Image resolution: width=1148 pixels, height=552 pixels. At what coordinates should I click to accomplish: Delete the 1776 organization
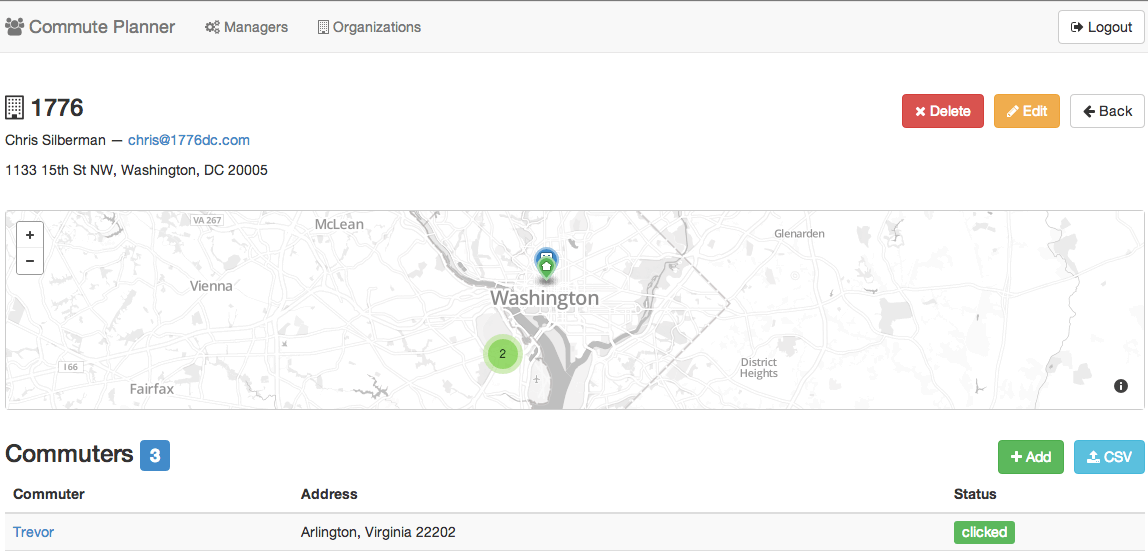[x=943, y=111]
